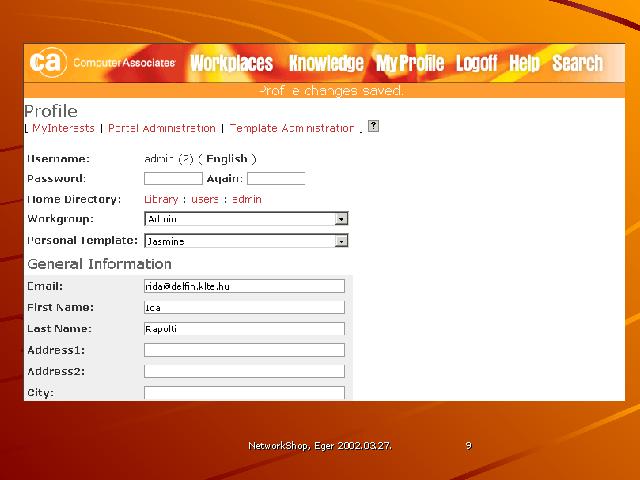The width and height of the screenshot is (640, 480).
Task: Expand the Personal Template dropdown
Action: 341,241
